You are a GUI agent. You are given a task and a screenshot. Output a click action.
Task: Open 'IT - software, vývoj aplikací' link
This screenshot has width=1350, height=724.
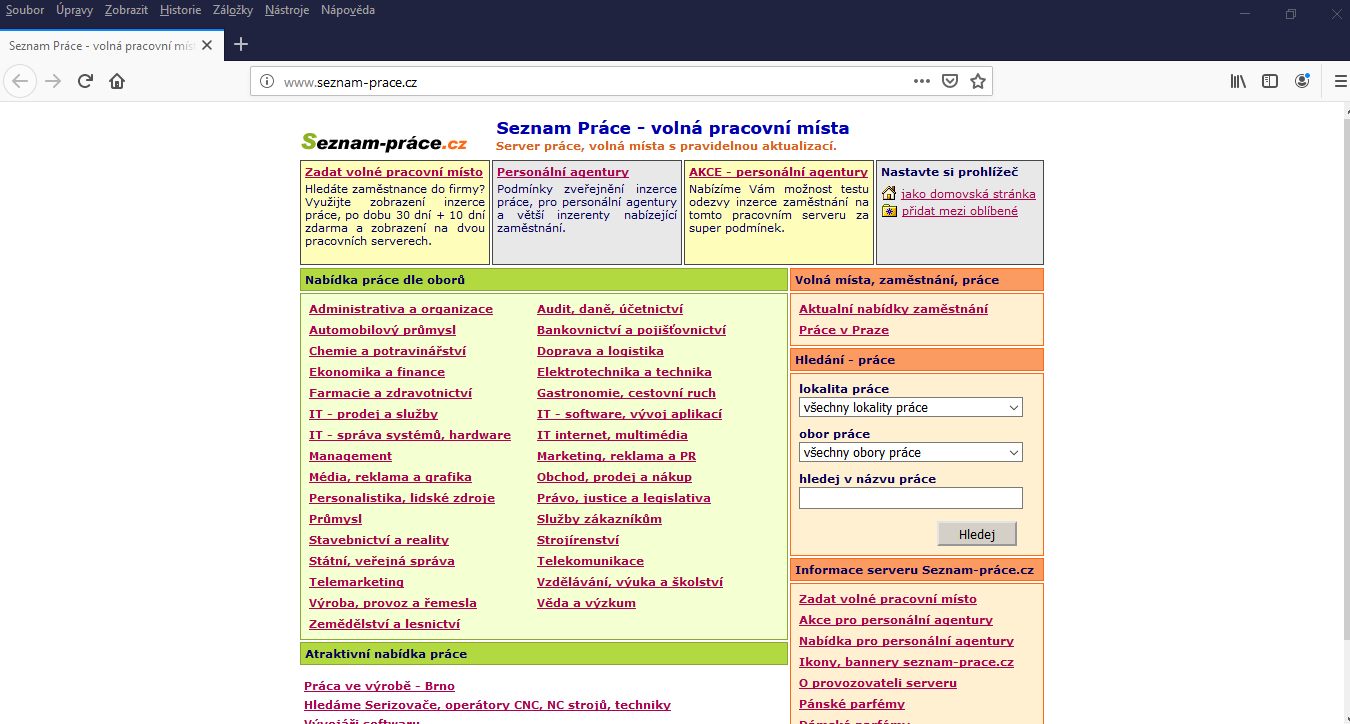click(x=629, y=414)
